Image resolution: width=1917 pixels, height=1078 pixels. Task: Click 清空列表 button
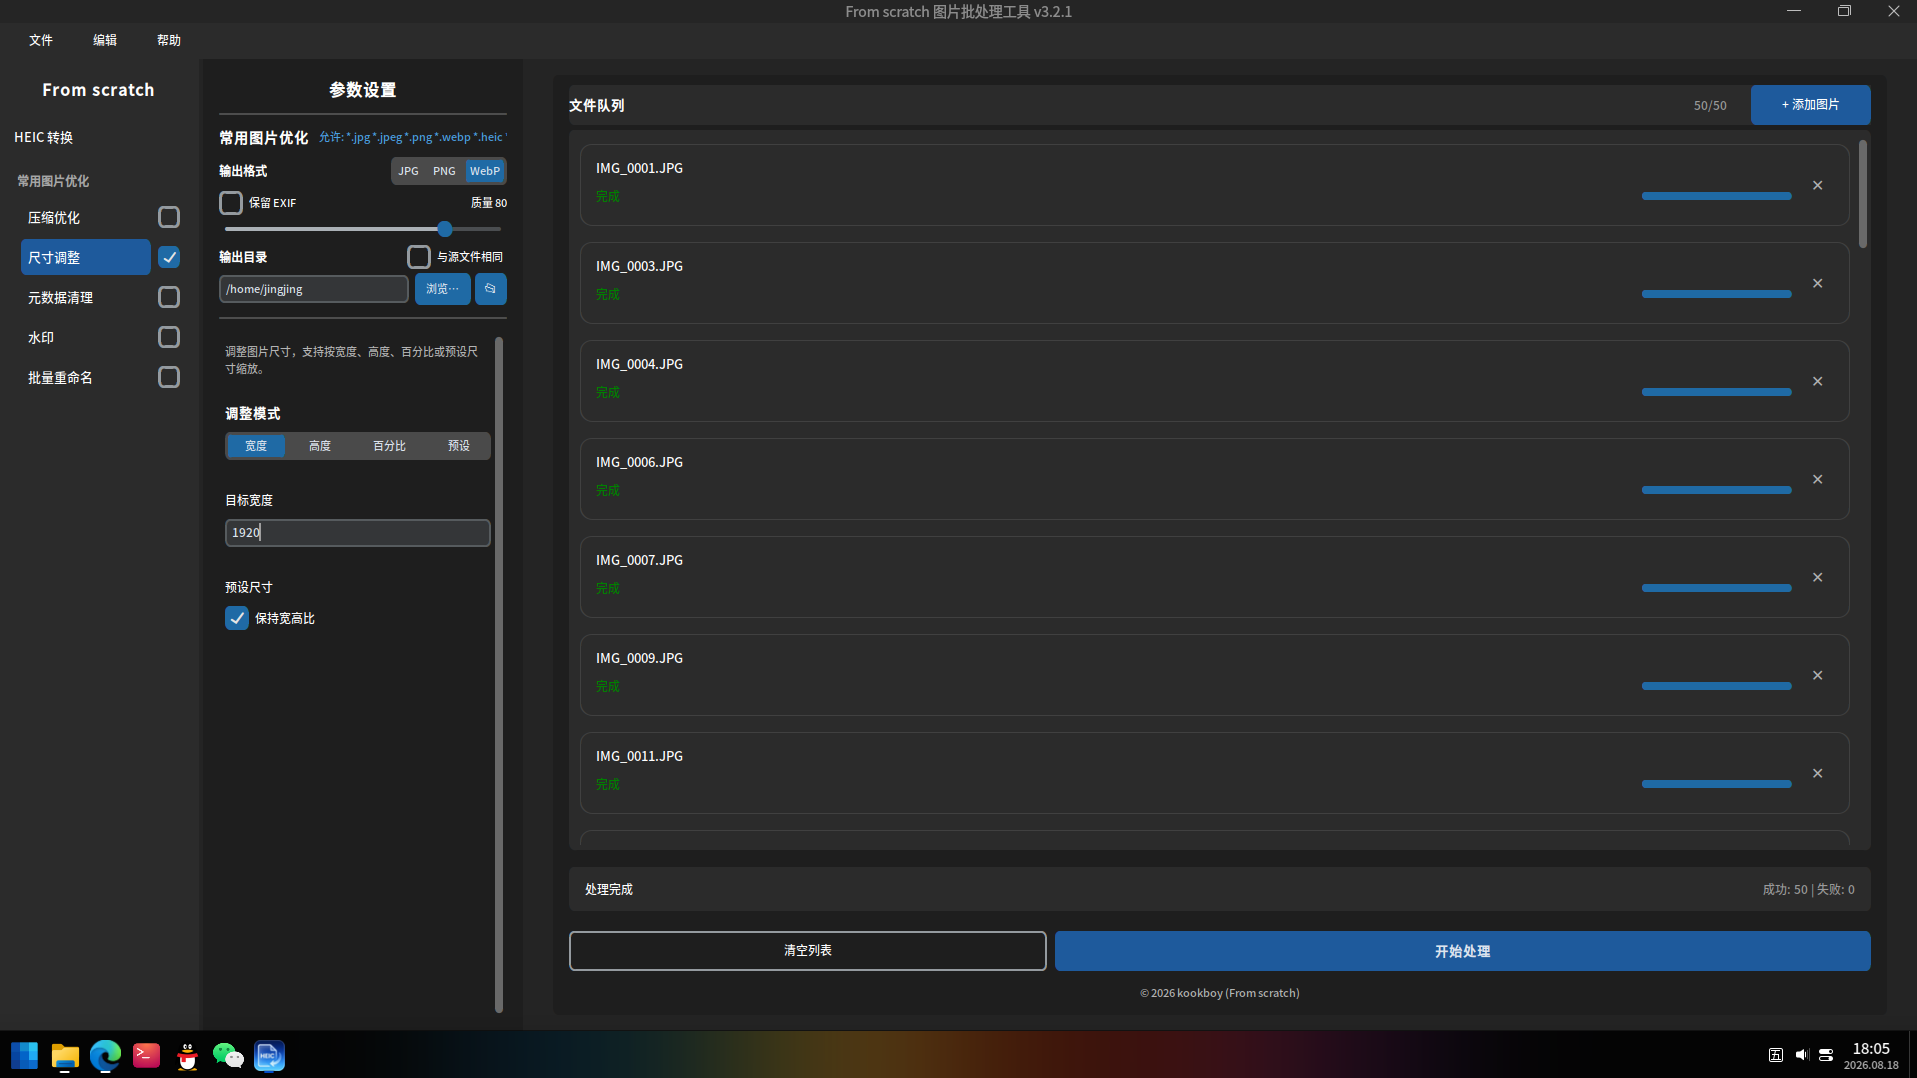(808, 951)
